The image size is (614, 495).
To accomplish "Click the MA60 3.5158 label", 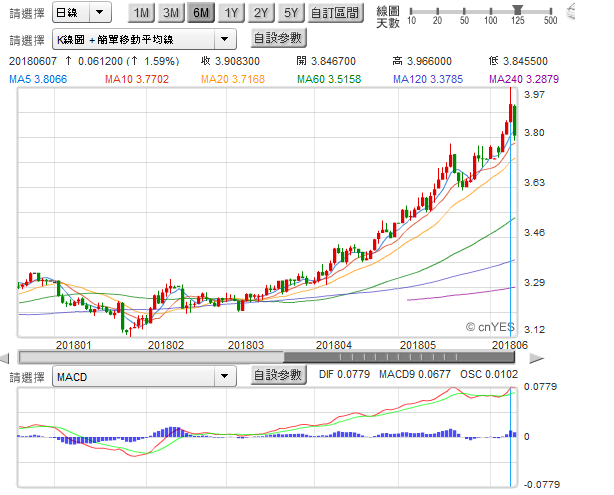I will point(329,79).
